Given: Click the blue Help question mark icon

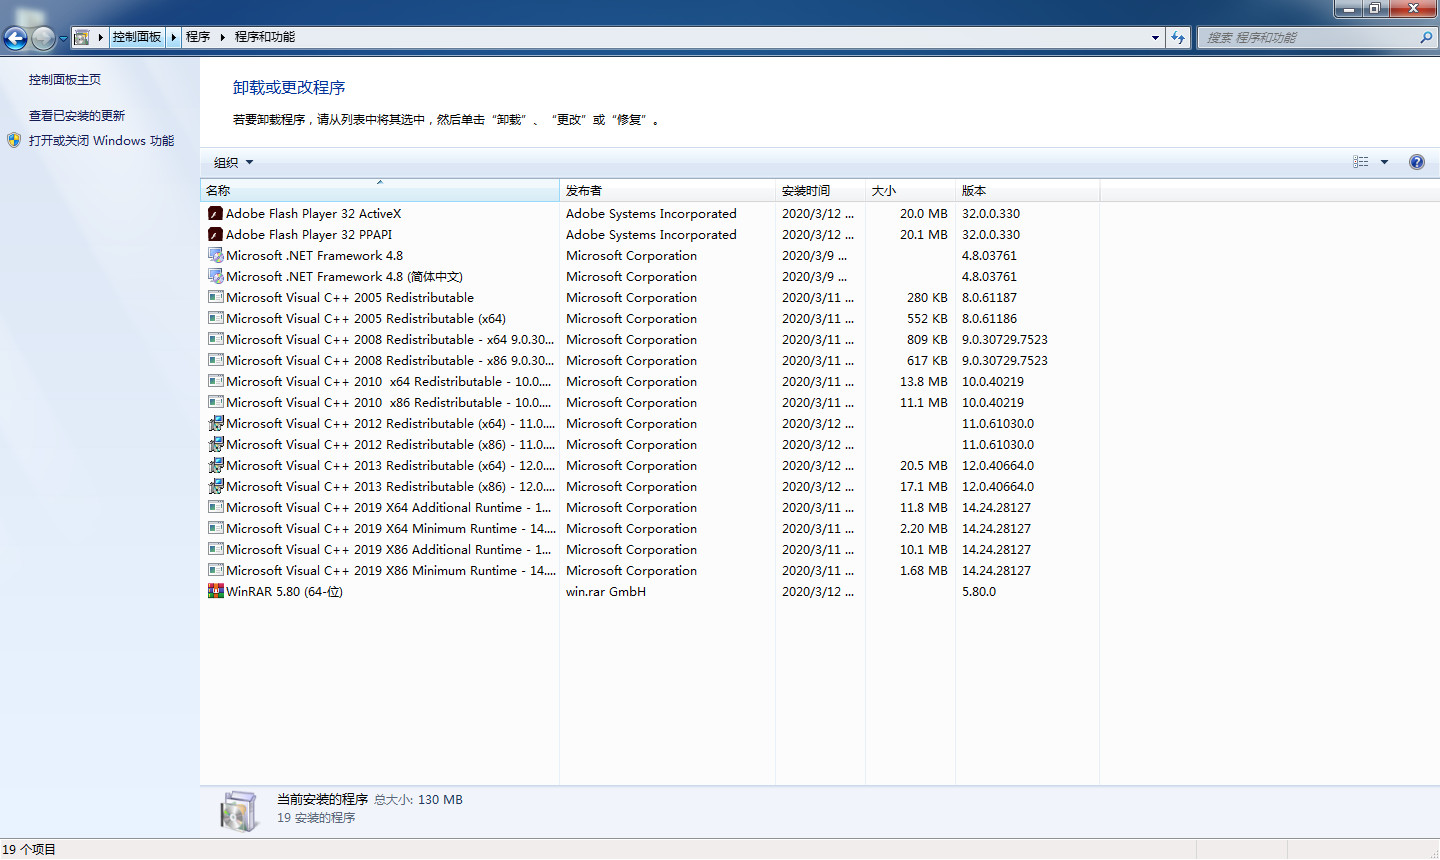Looking at the screenshot, I should (x=1417, y=162).
